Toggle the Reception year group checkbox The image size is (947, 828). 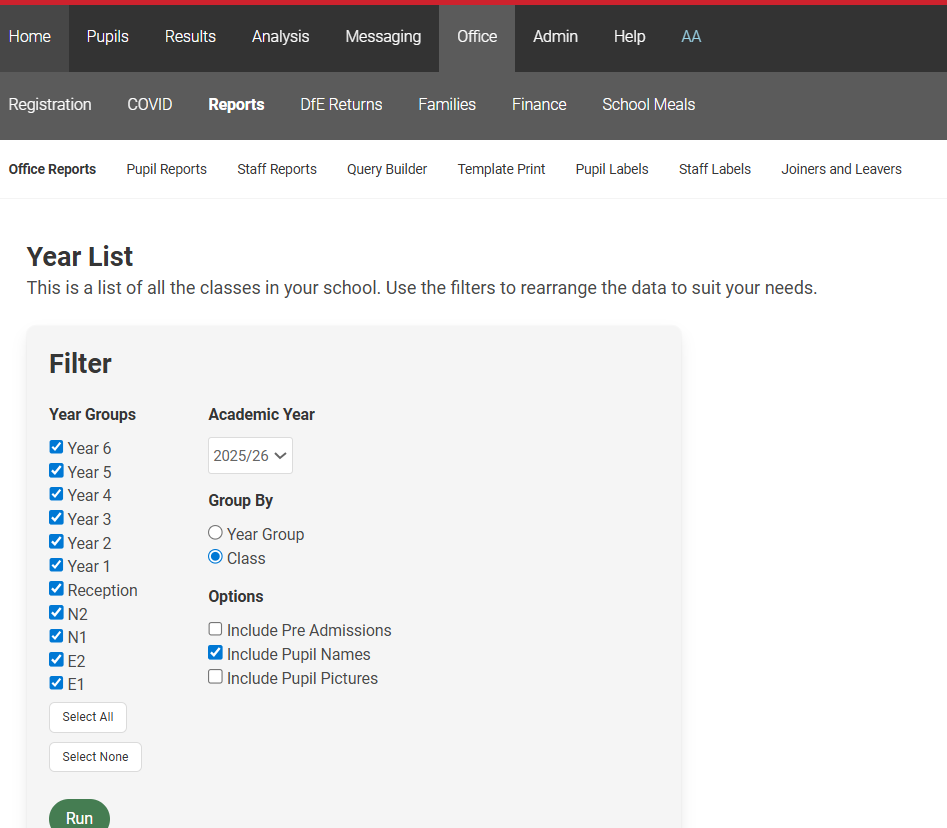click(57, 589)
